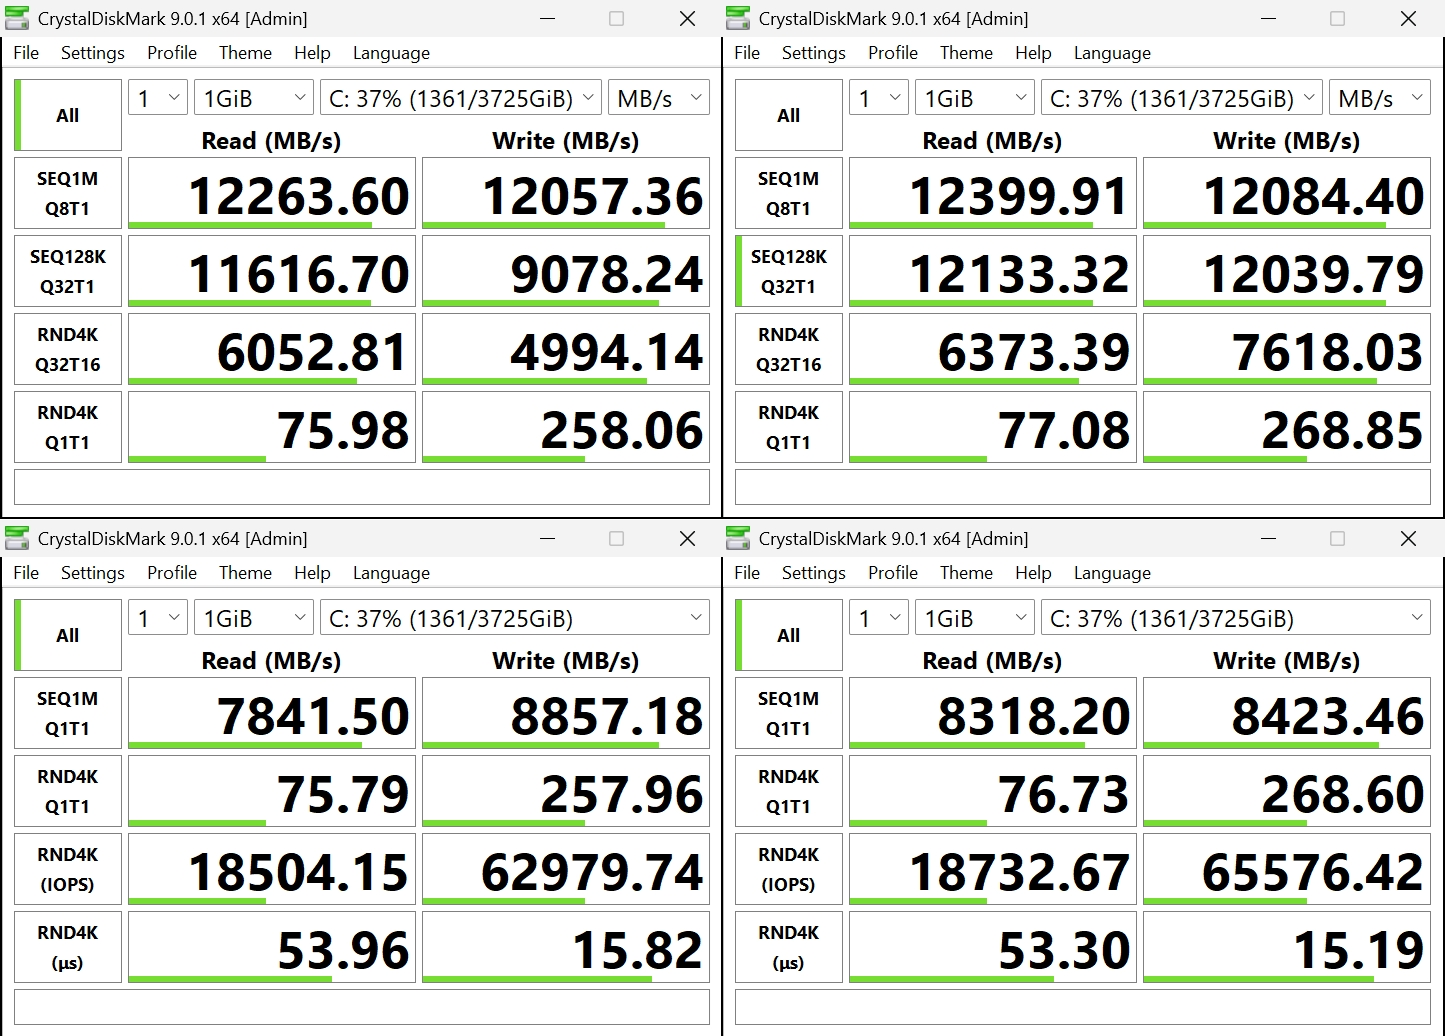Image resolution: width=1445 pixels, height=1036 pixels.
Task: Open Profile menu in window showing 7841.50
Action: pos(172,573)
